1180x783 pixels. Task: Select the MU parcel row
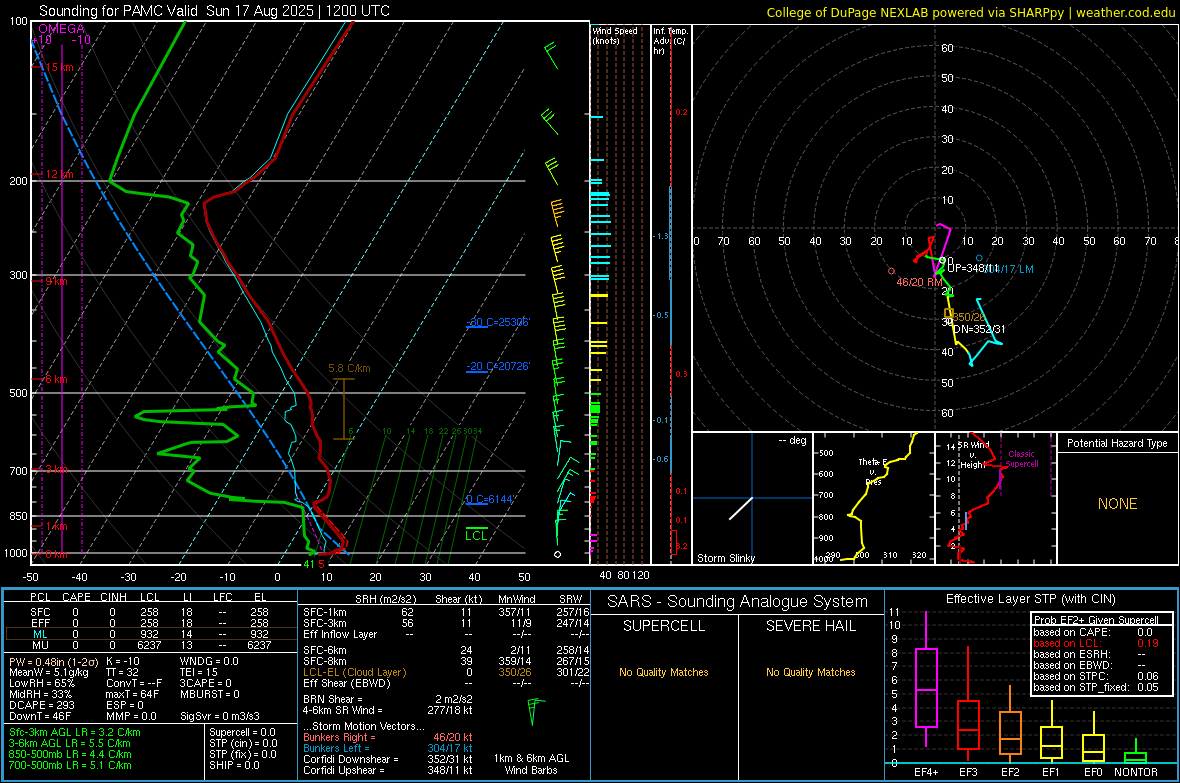point(151,645)
